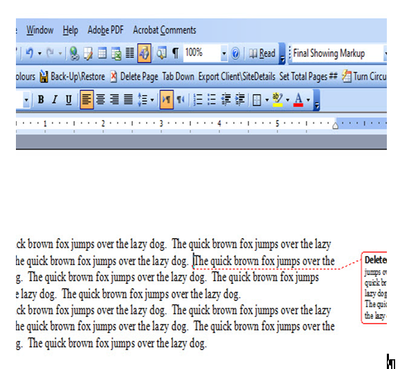Click the Insert Table icon
Image resolution: width=400 pixels, height=369 pixels.
[102, 53]
